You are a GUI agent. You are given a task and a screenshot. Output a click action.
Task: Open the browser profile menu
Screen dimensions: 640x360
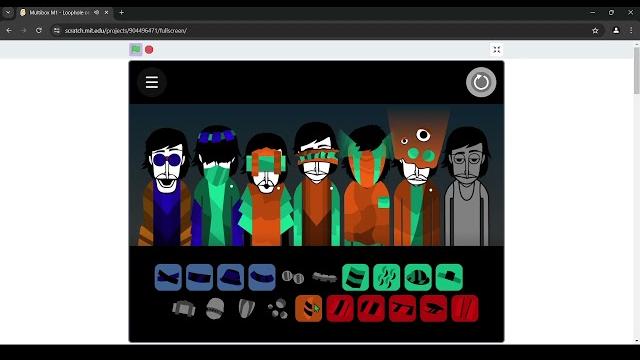[x=616, y=31]
